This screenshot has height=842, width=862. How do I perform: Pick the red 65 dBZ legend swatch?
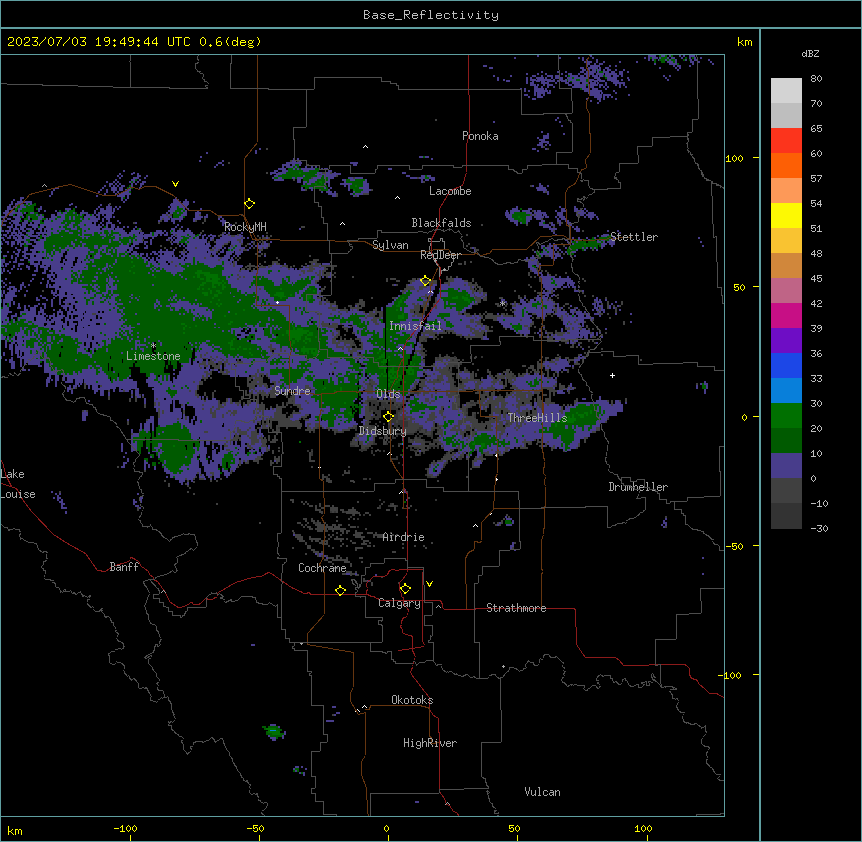(x=786, y=141)
